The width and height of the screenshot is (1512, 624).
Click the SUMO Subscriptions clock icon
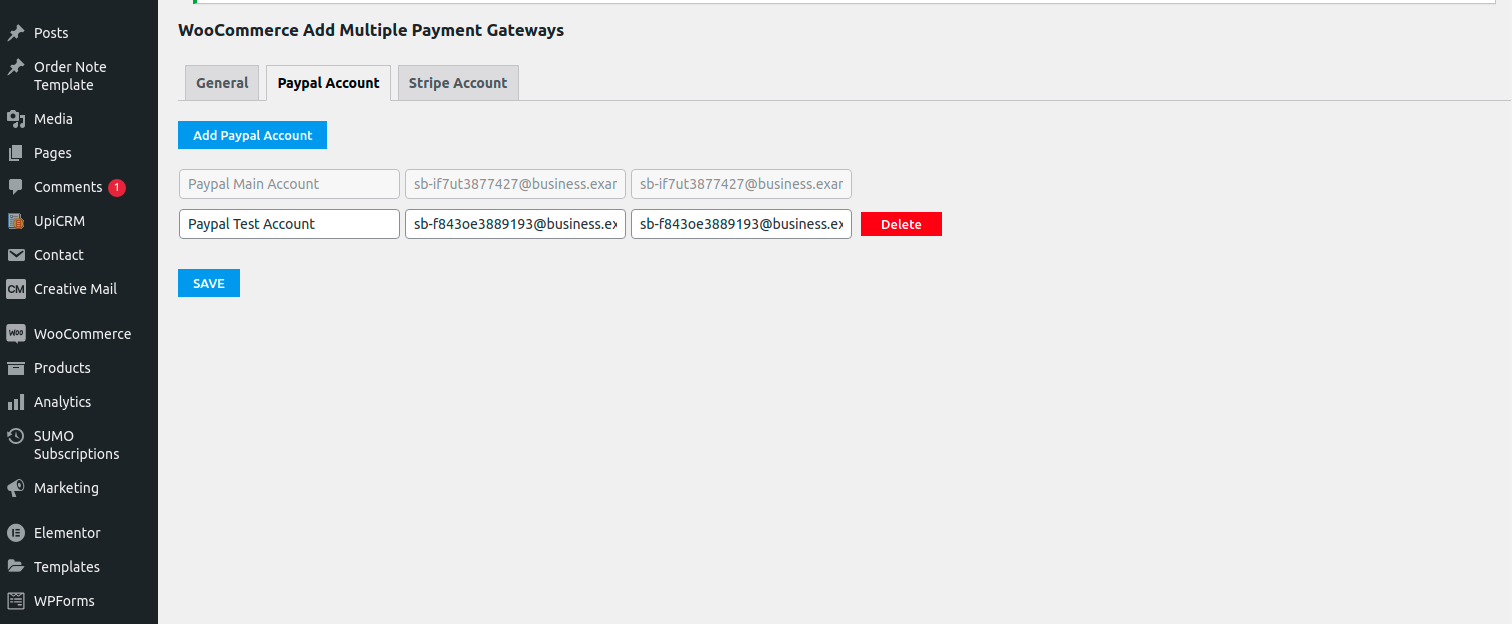[x=16, y=436]
